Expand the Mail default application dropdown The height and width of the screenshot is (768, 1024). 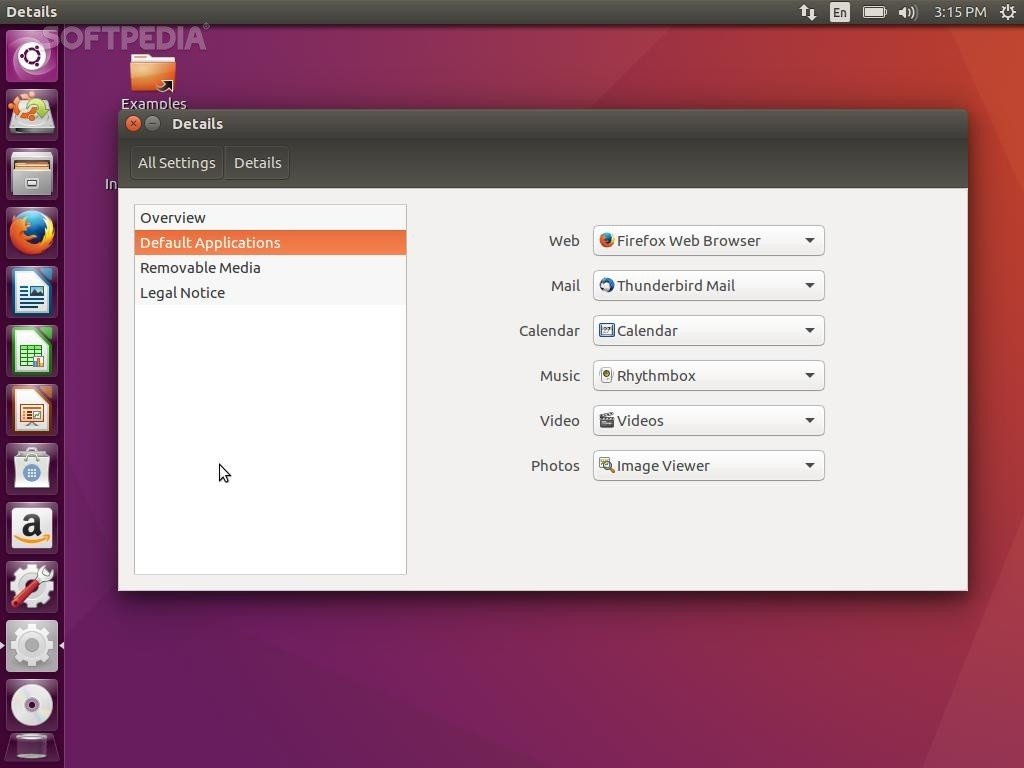(x=708, y=286)
